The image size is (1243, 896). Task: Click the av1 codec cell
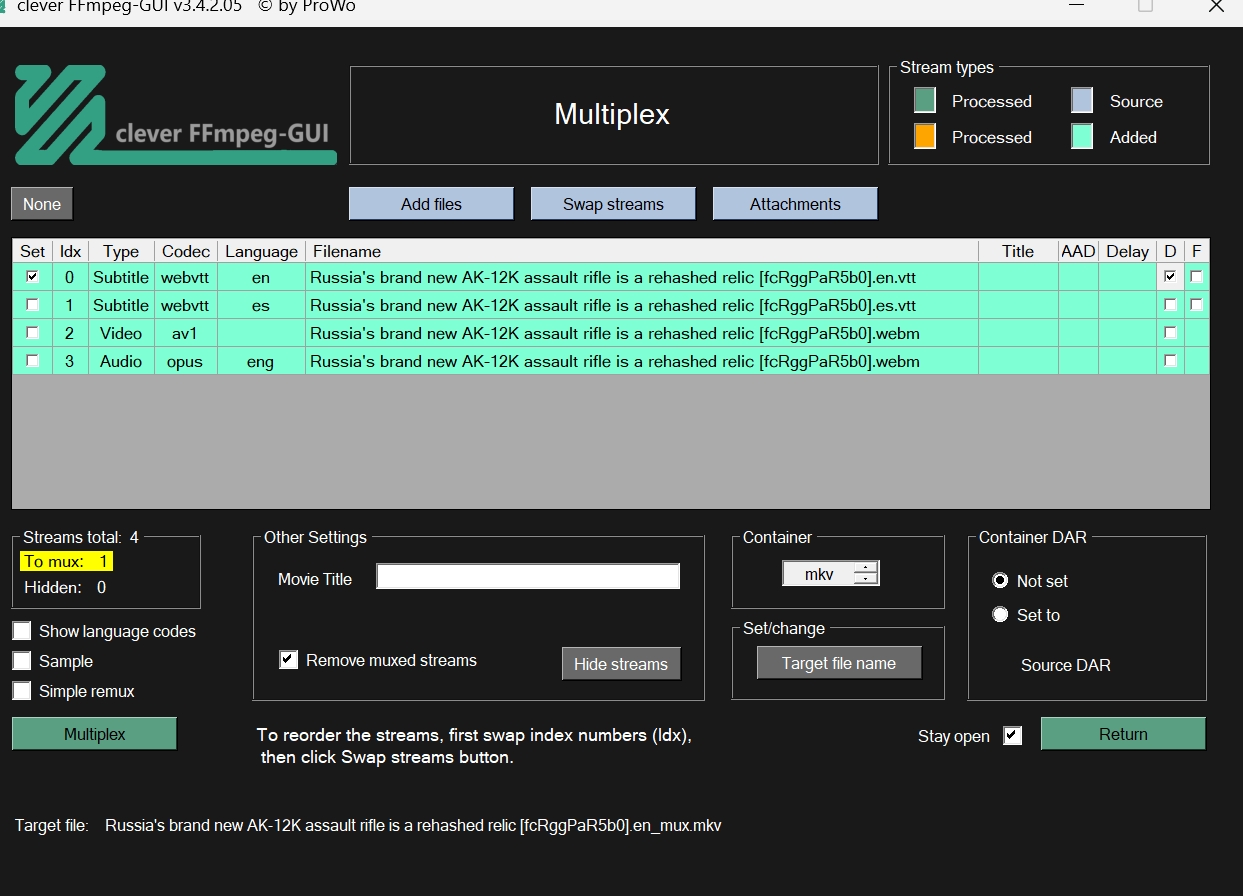[x=186, y=333]
